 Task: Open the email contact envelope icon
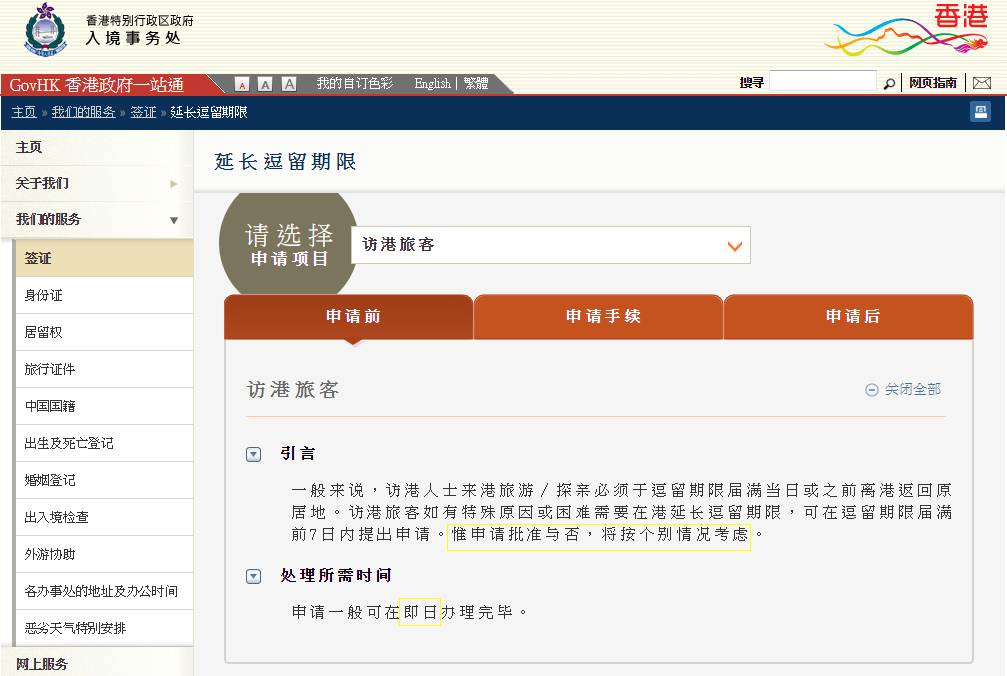[982, 82]
